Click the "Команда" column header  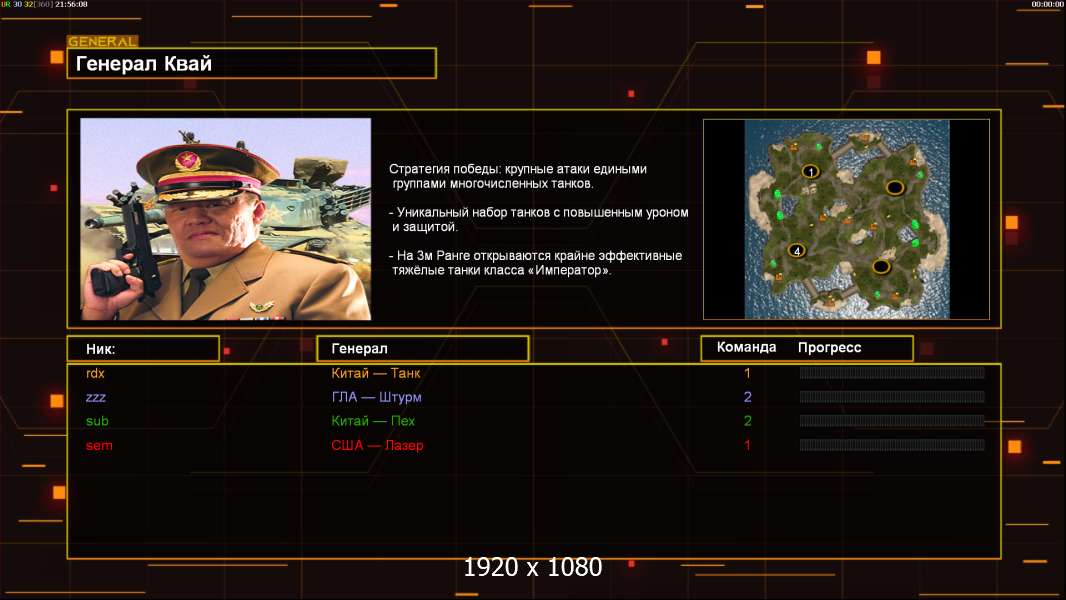coord(746,347)
